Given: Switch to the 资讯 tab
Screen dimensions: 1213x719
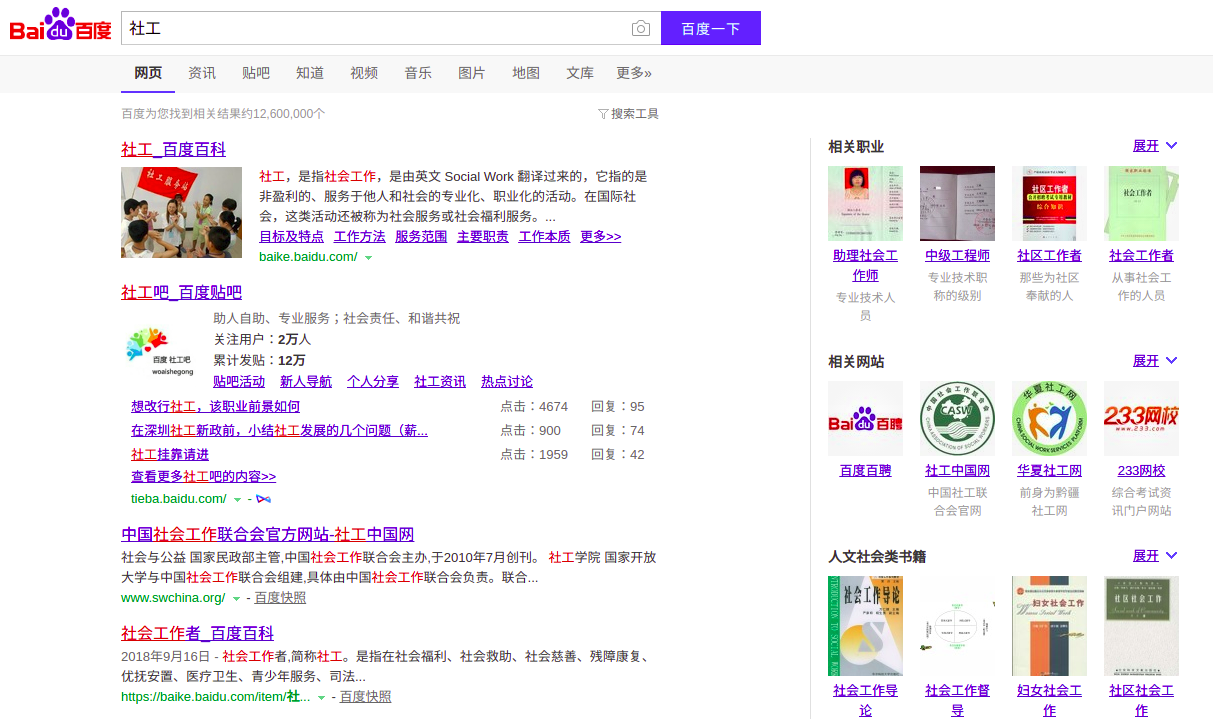Looking at the screenshot, I should click(x=202, y=73).
